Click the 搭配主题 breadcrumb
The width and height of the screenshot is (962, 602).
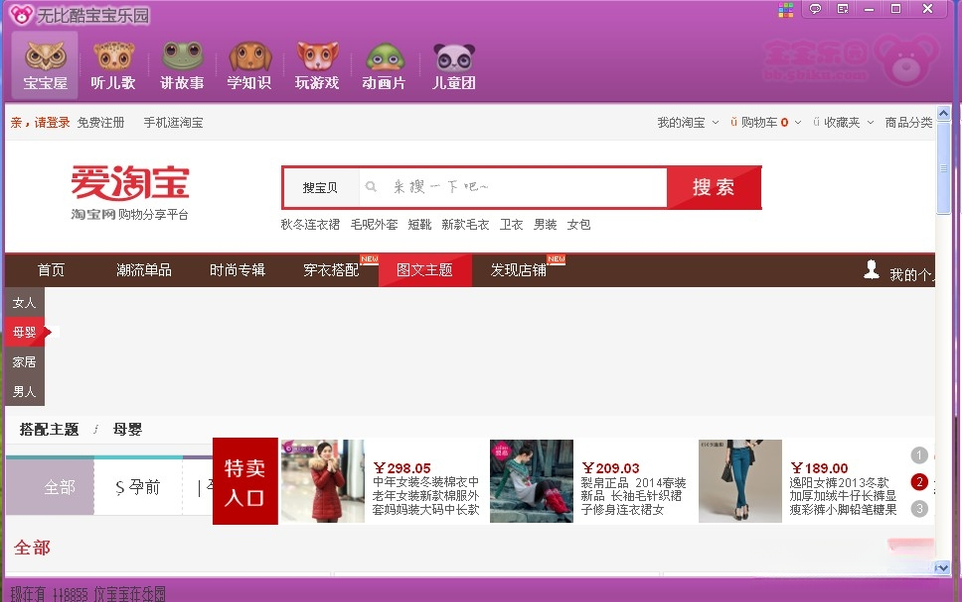(49, 430)
